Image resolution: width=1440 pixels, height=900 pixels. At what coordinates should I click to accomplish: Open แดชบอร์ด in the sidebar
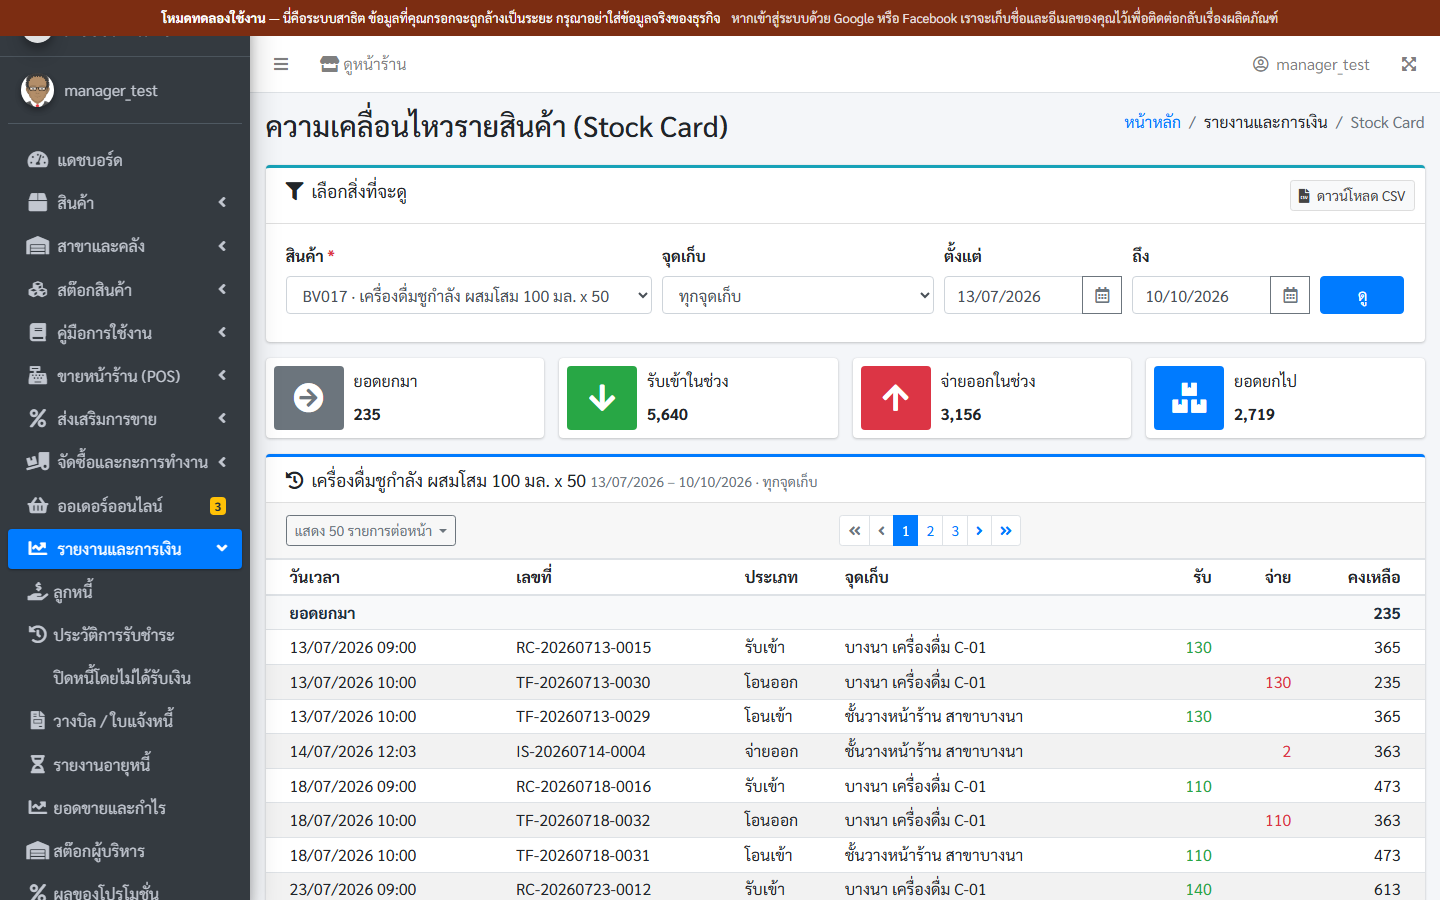tap(125, 159)
